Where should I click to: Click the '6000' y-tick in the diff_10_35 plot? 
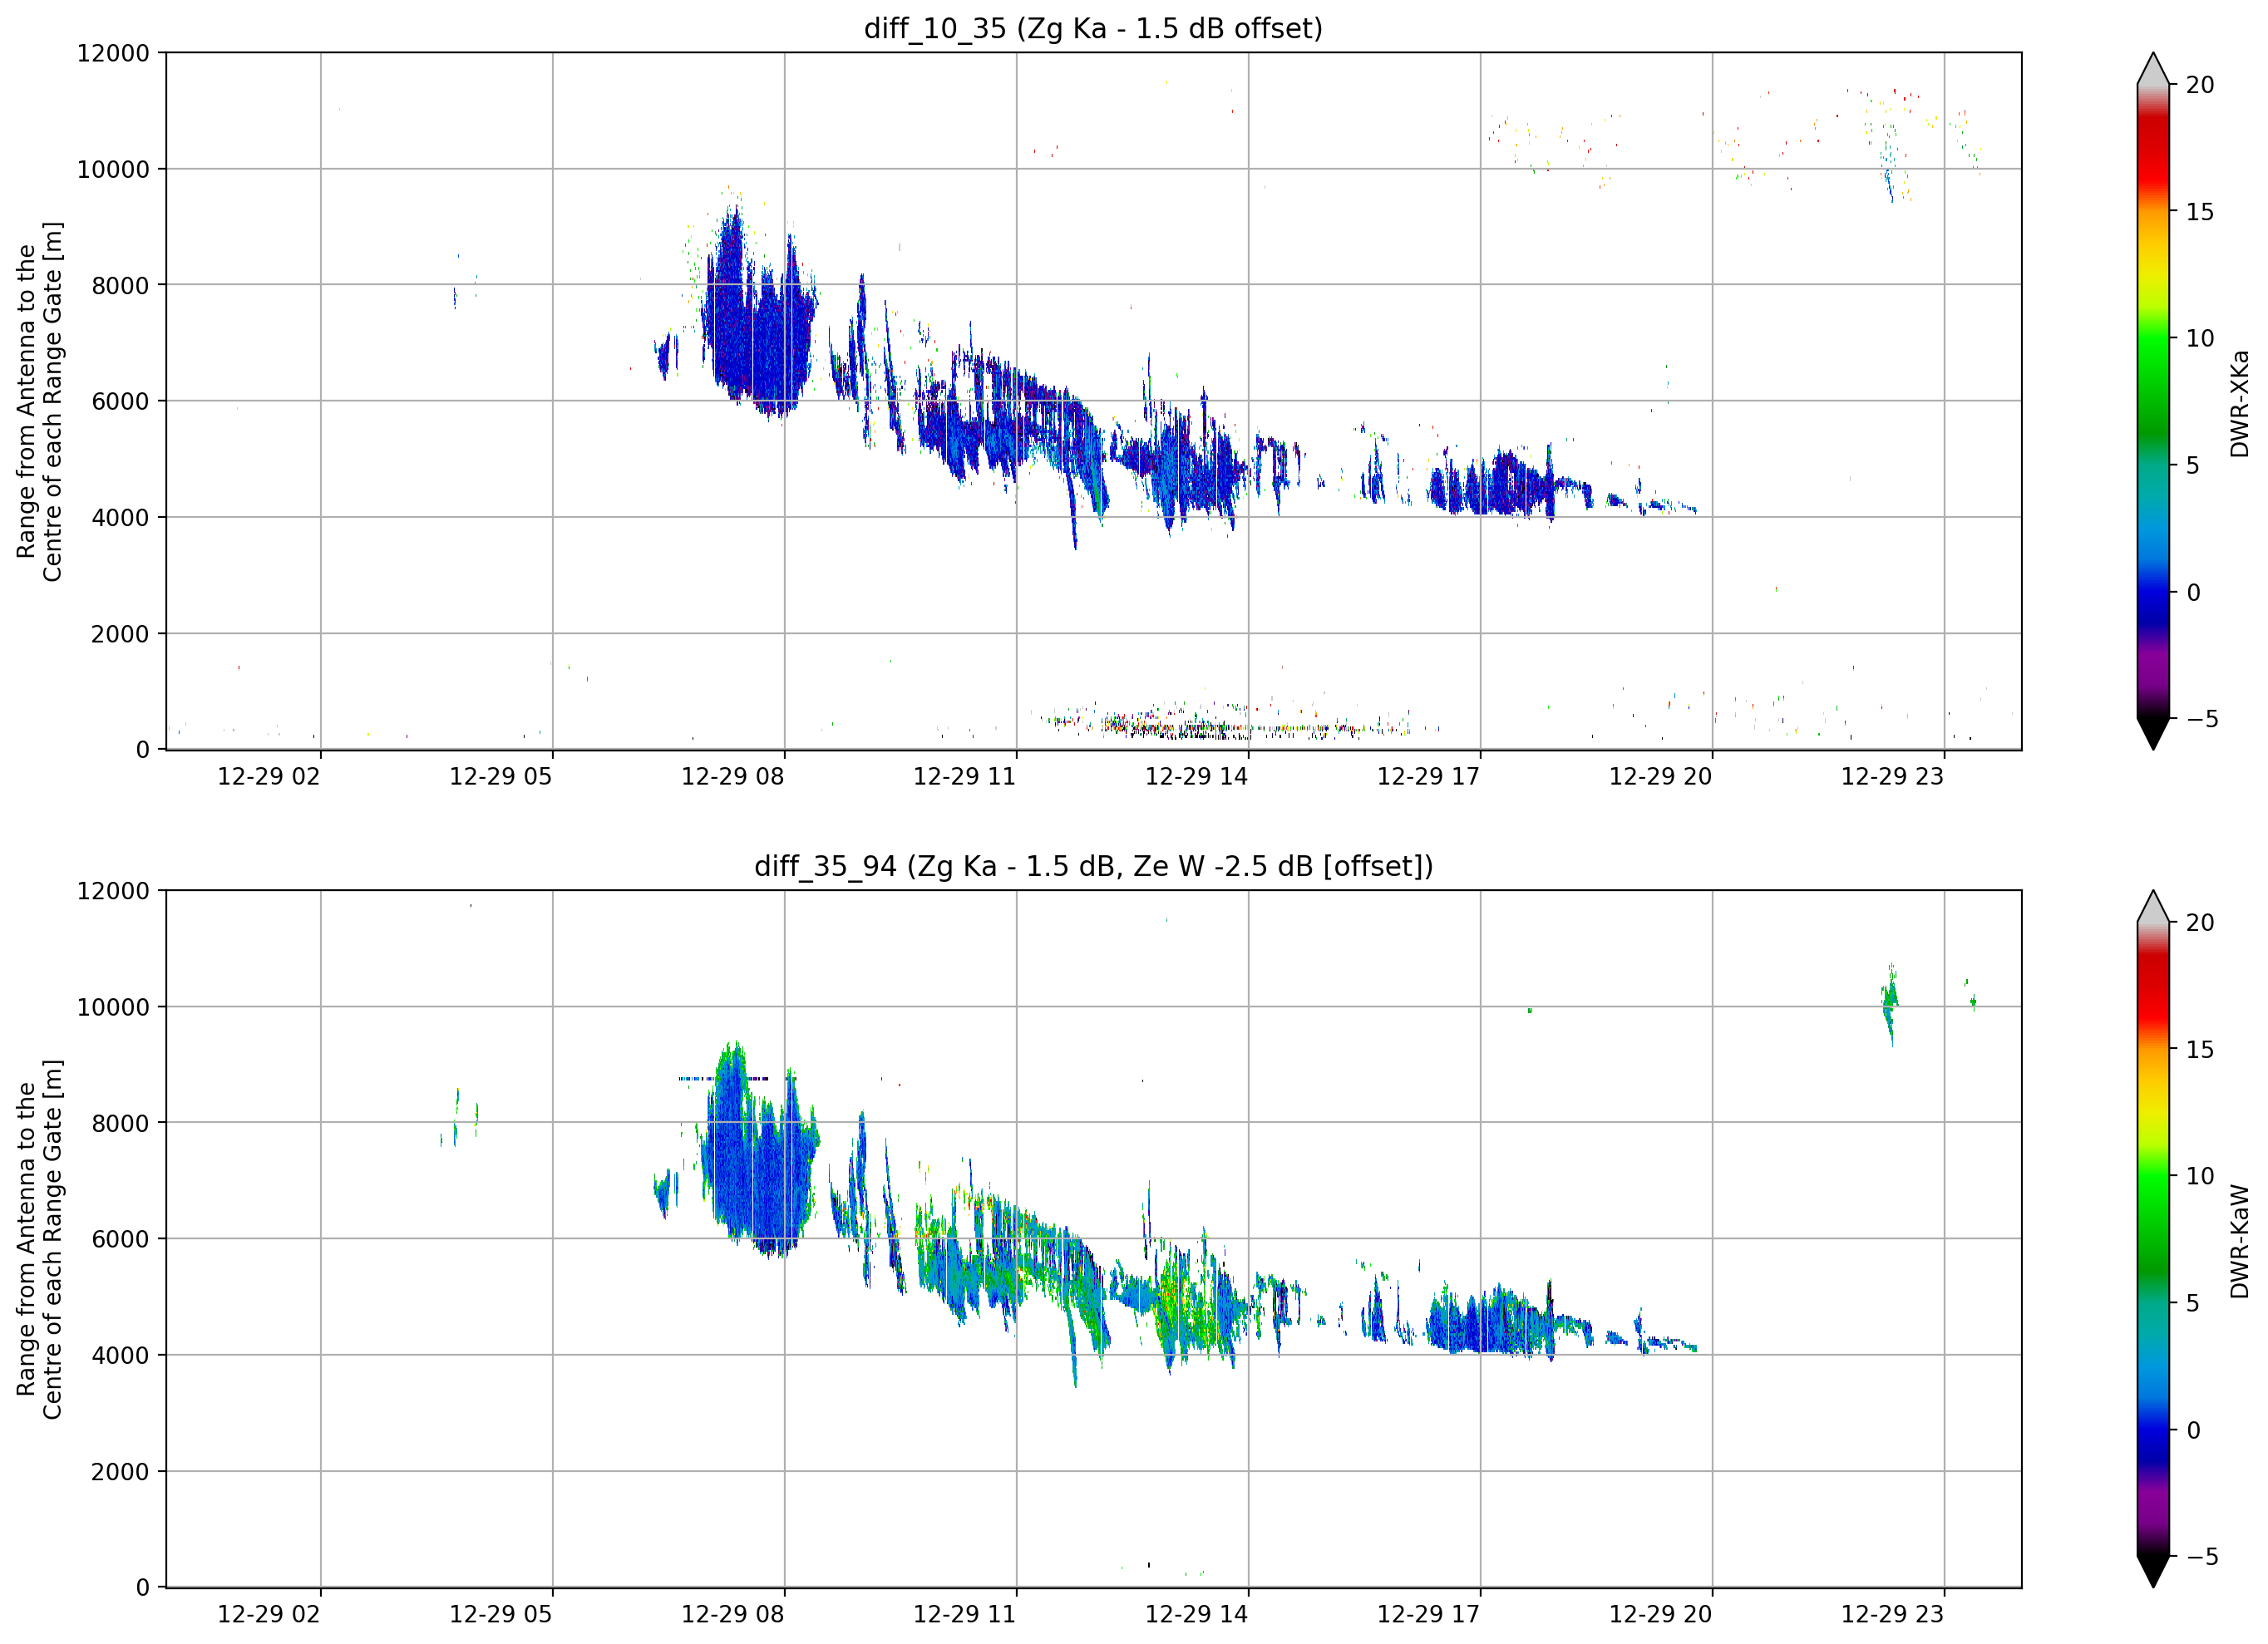(x=120, y=402)
